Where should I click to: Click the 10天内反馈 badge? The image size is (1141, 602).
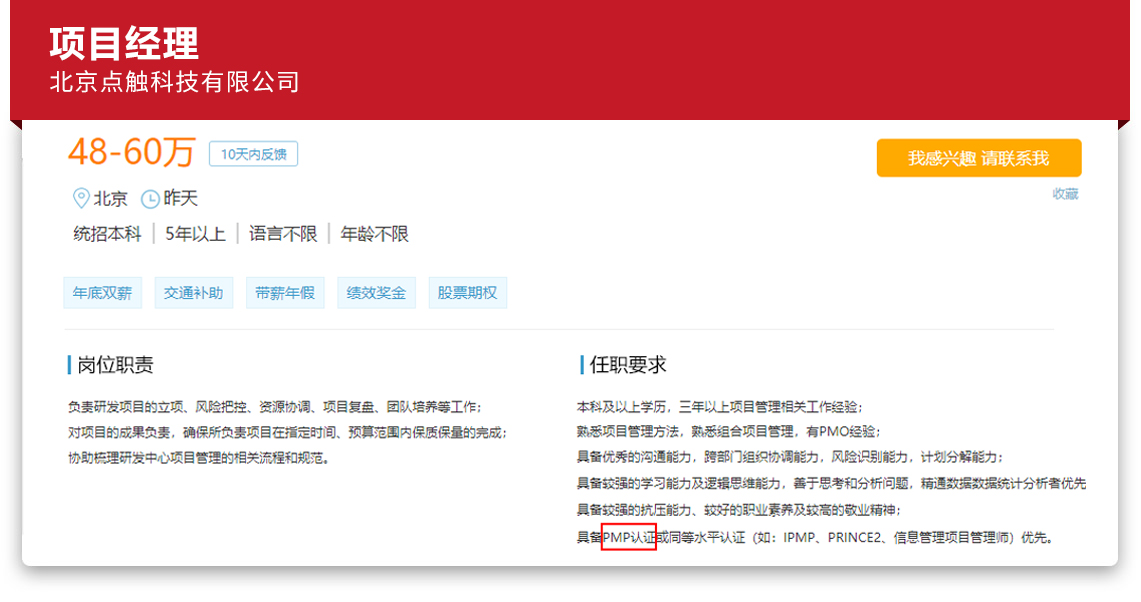click(253, 154)
